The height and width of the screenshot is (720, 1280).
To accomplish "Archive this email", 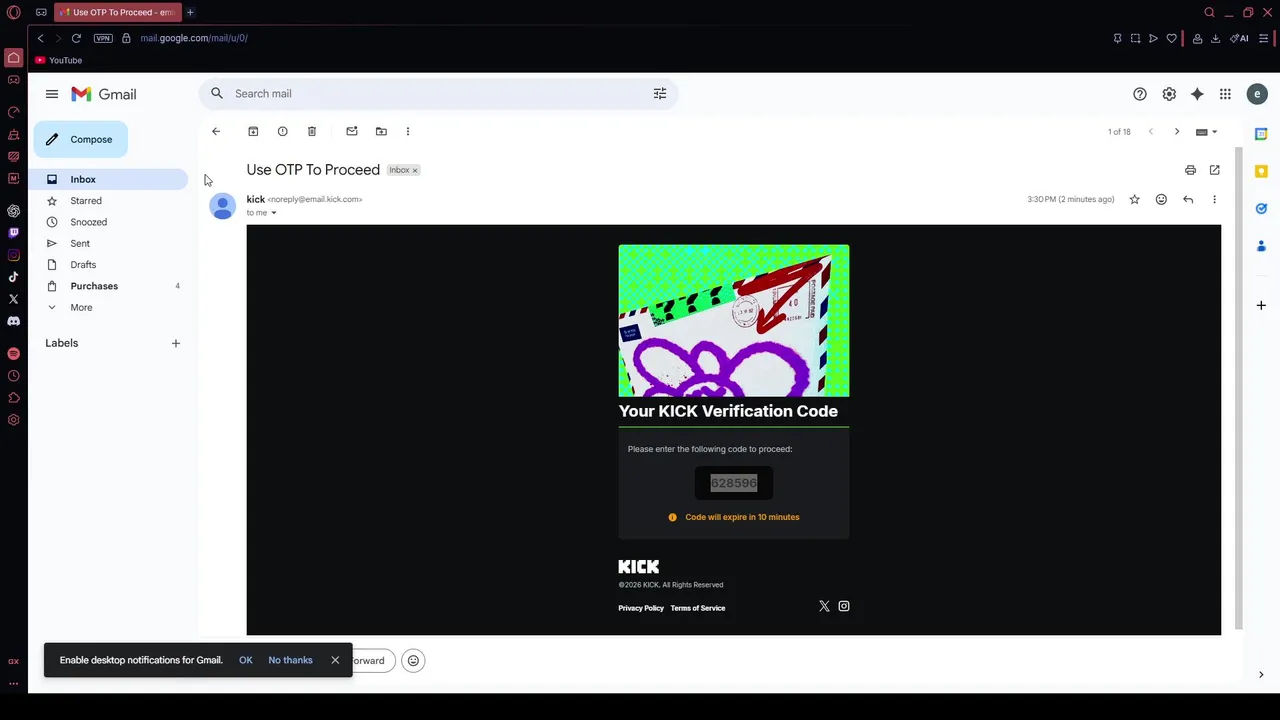I will click(253, 131).
